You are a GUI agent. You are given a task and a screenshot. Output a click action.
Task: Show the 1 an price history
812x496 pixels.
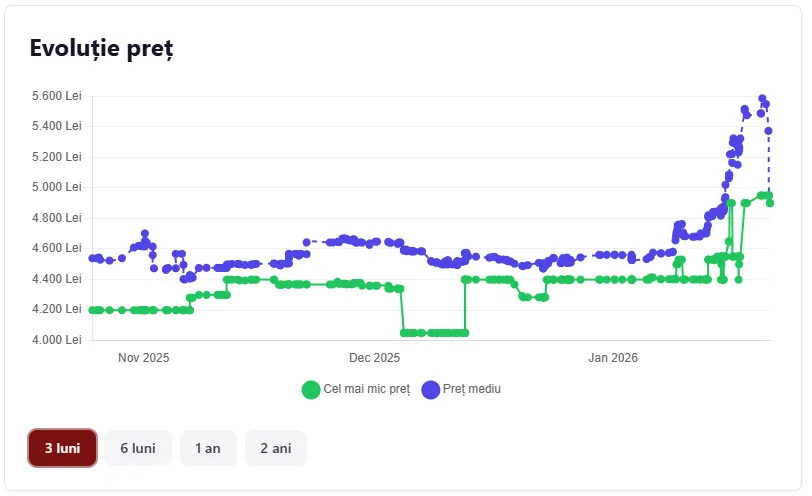(208, 448)
